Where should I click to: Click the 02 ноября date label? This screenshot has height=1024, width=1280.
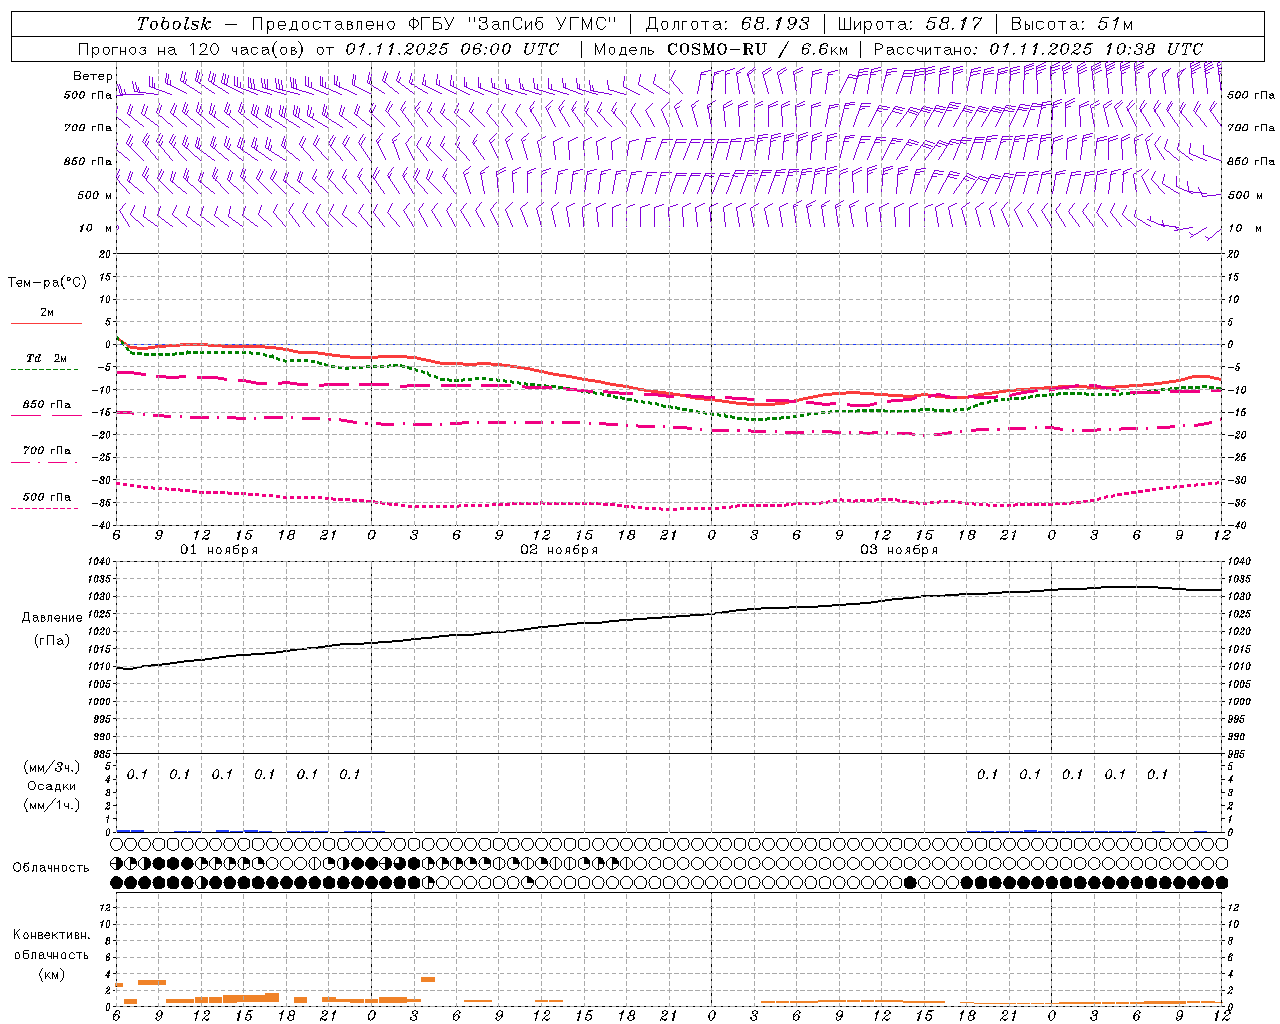point(559,550)
